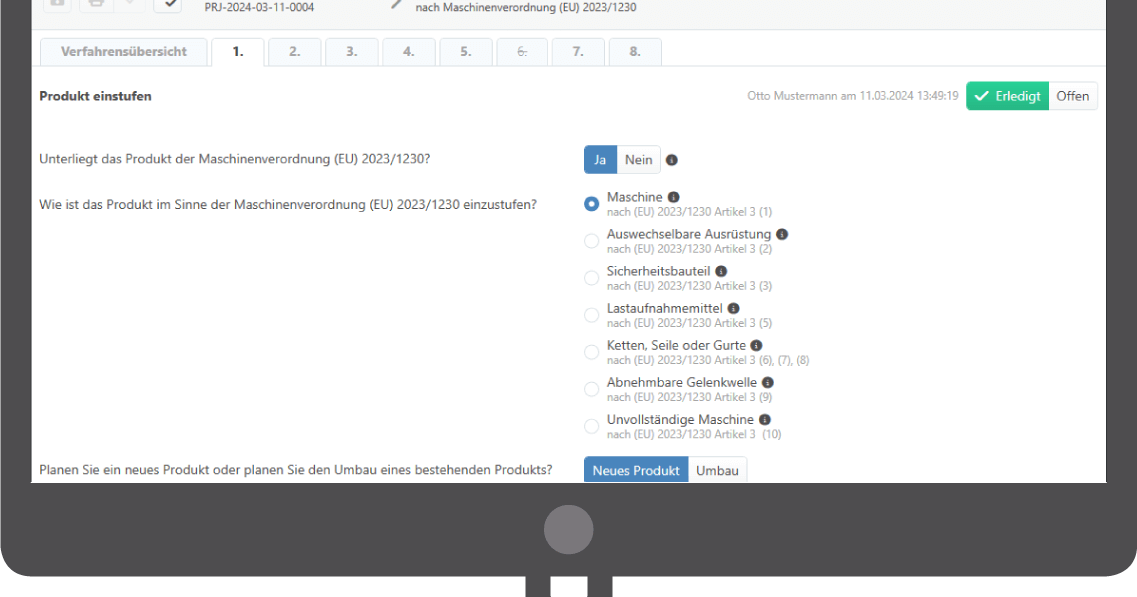Click the print icon in the toolbar
1137x597 pixels.
pyautogui.click(x=97, y=4)
